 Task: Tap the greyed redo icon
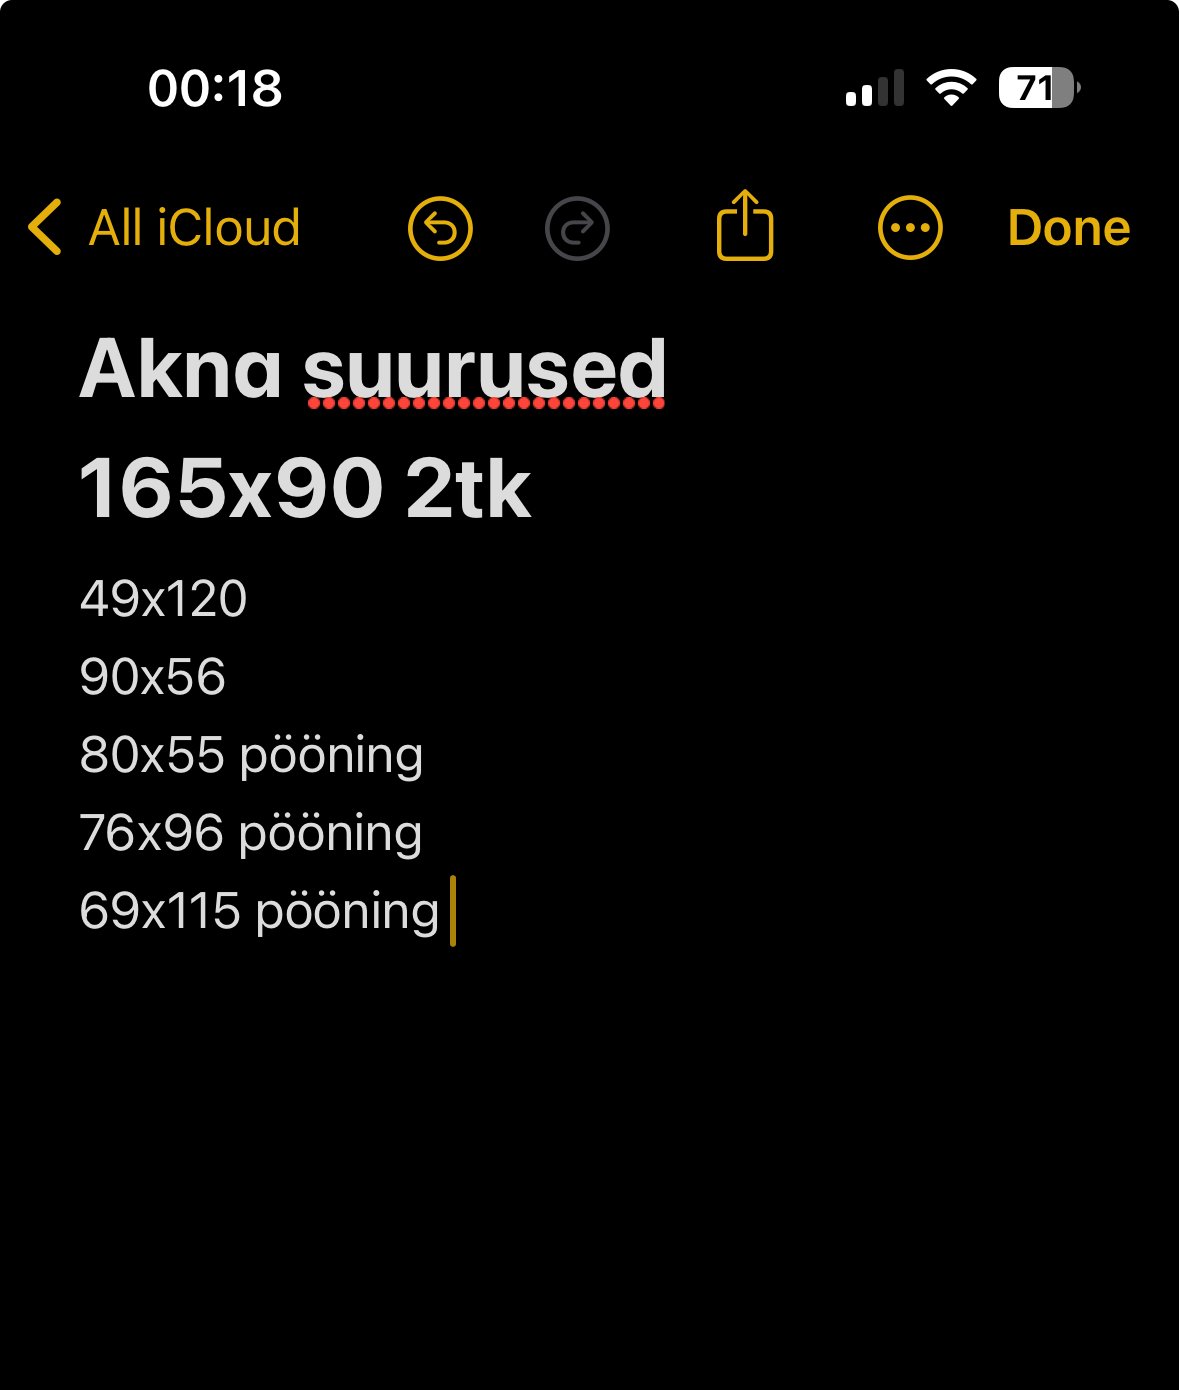577,228
